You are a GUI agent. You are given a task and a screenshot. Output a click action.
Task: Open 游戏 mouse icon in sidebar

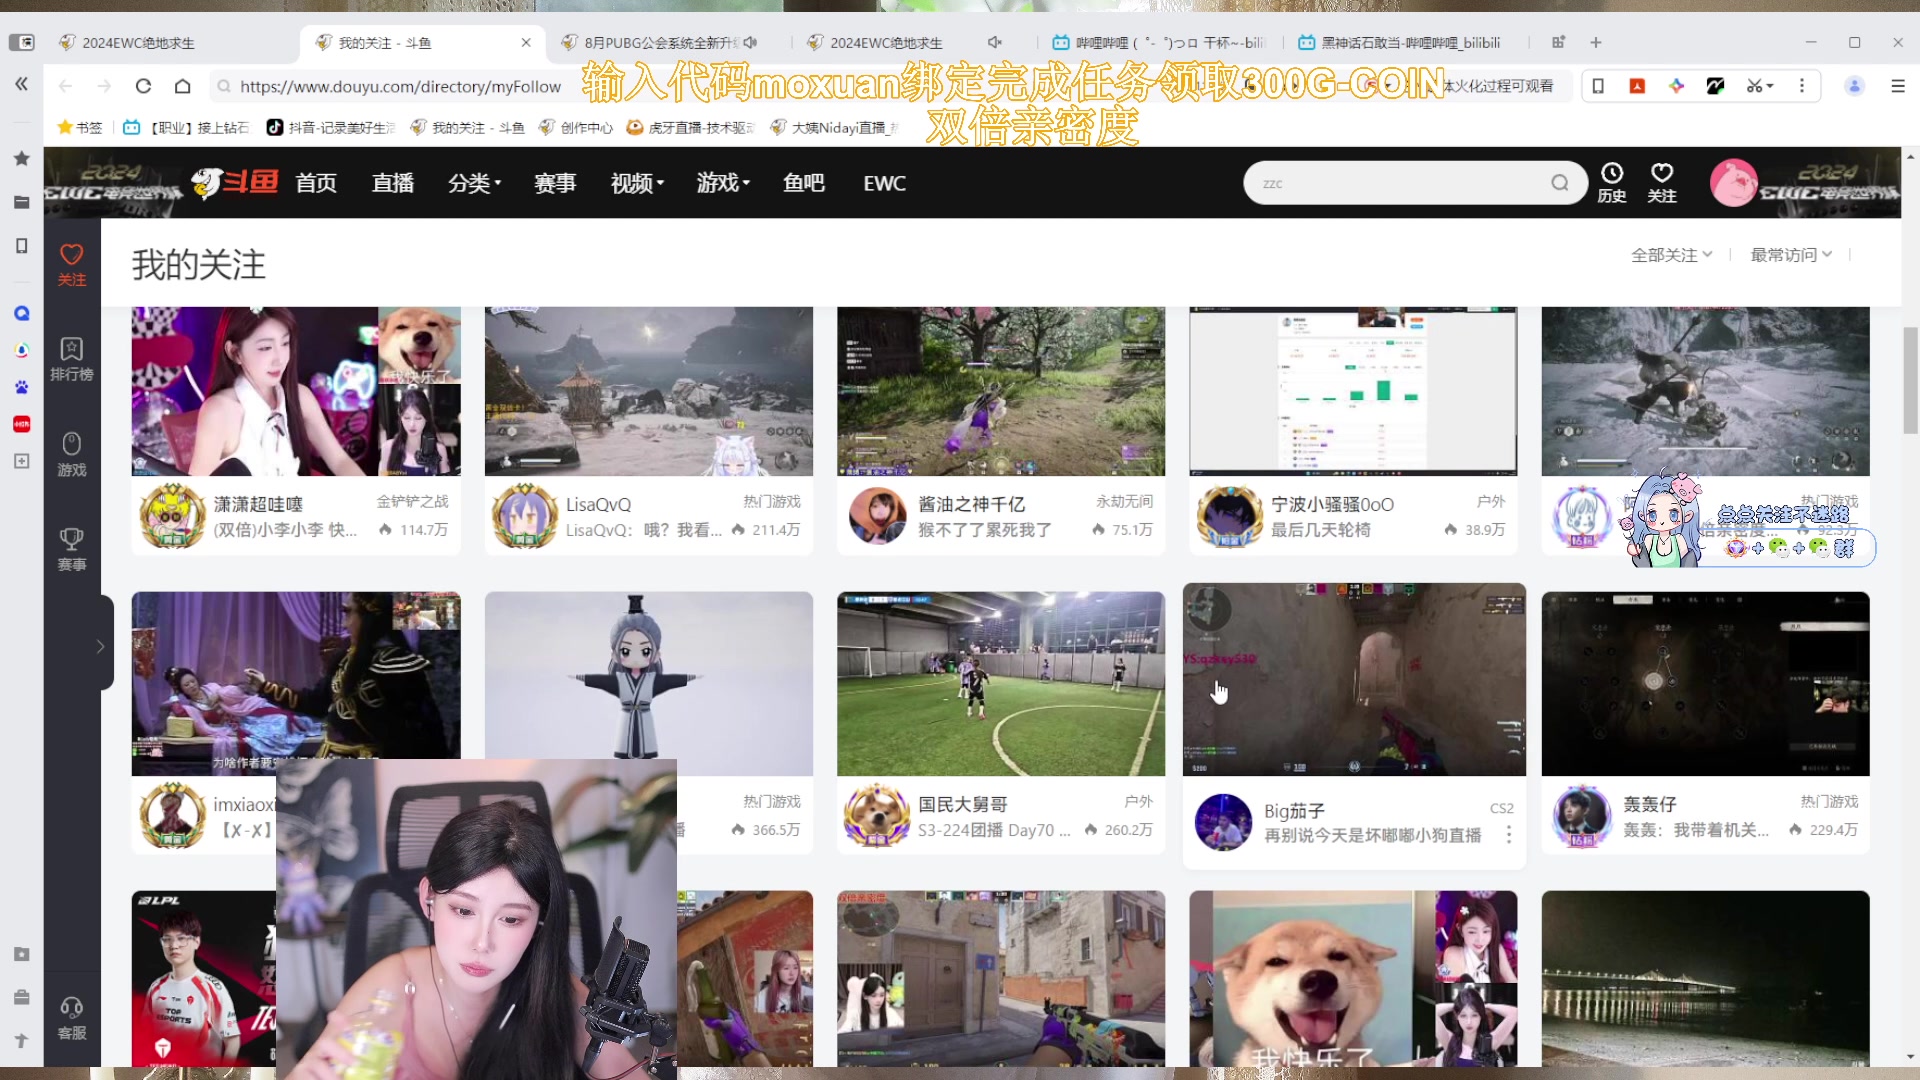(x=72, y=454)
